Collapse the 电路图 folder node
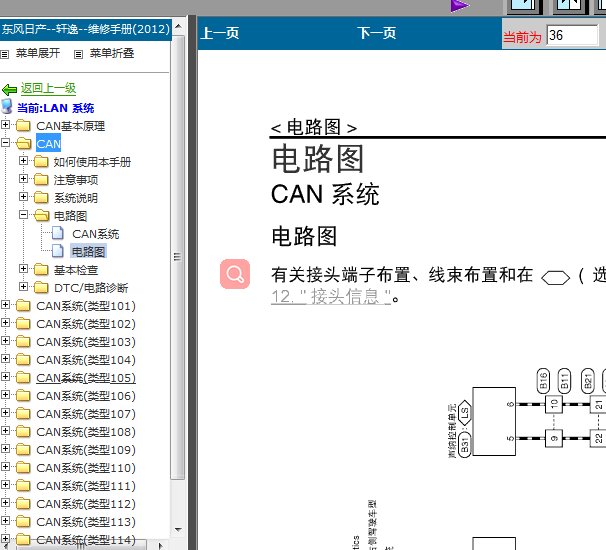The image size is (606, 550). click(24, 214)
